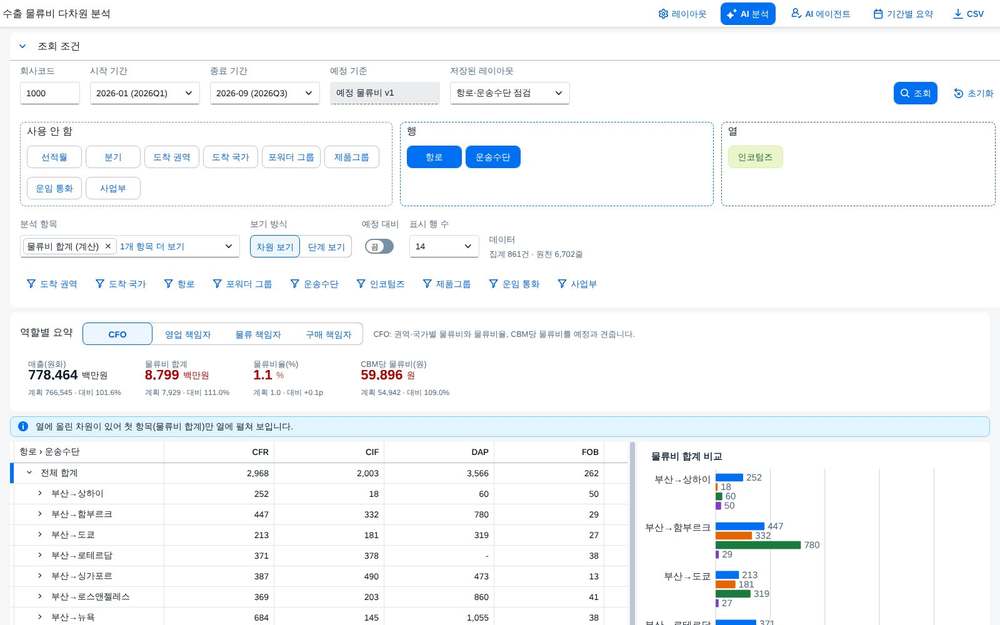The image size is (1000, 625).
Task: Open the 항로 filter
Action: (179, 284)
